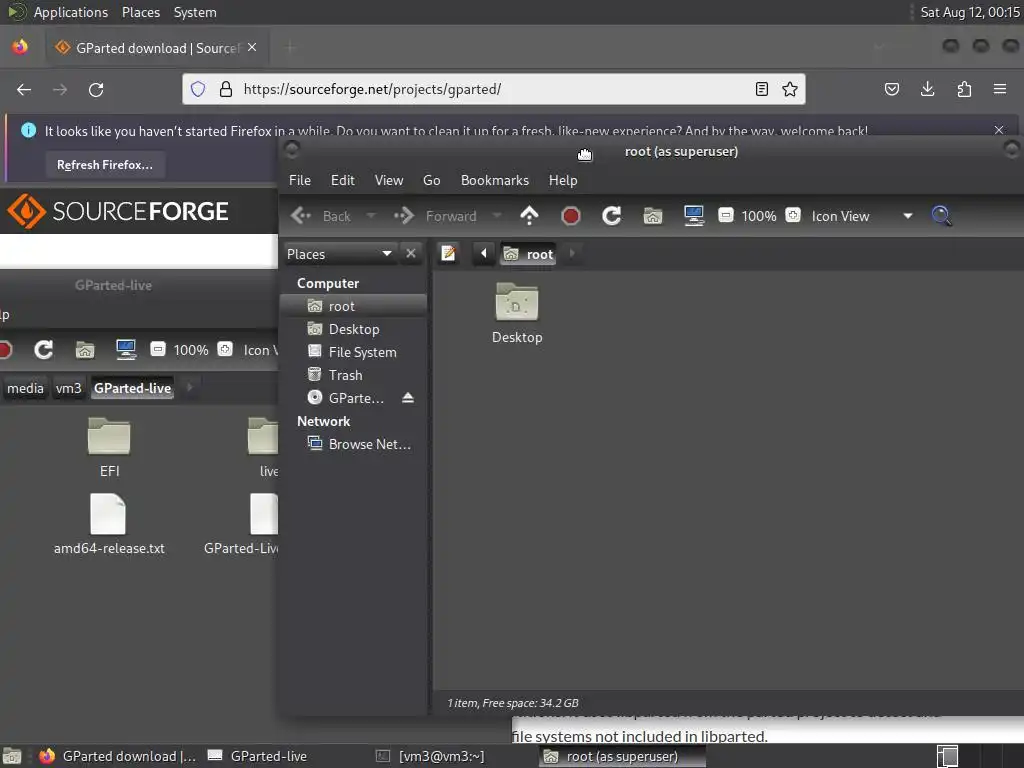
Task: Open the Firefox downloads icon
Action: click(927, 89)
